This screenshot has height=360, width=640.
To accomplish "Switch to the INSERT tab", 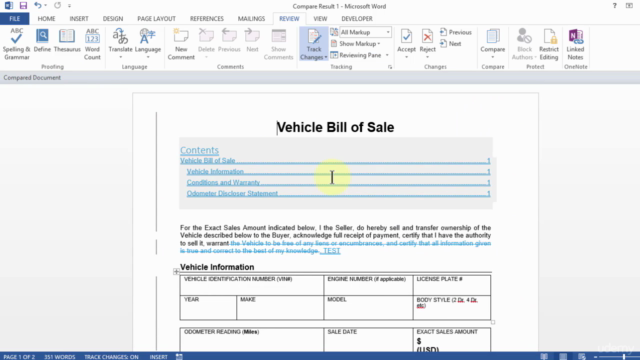I will pyautogui.click(x=79, y=19).
